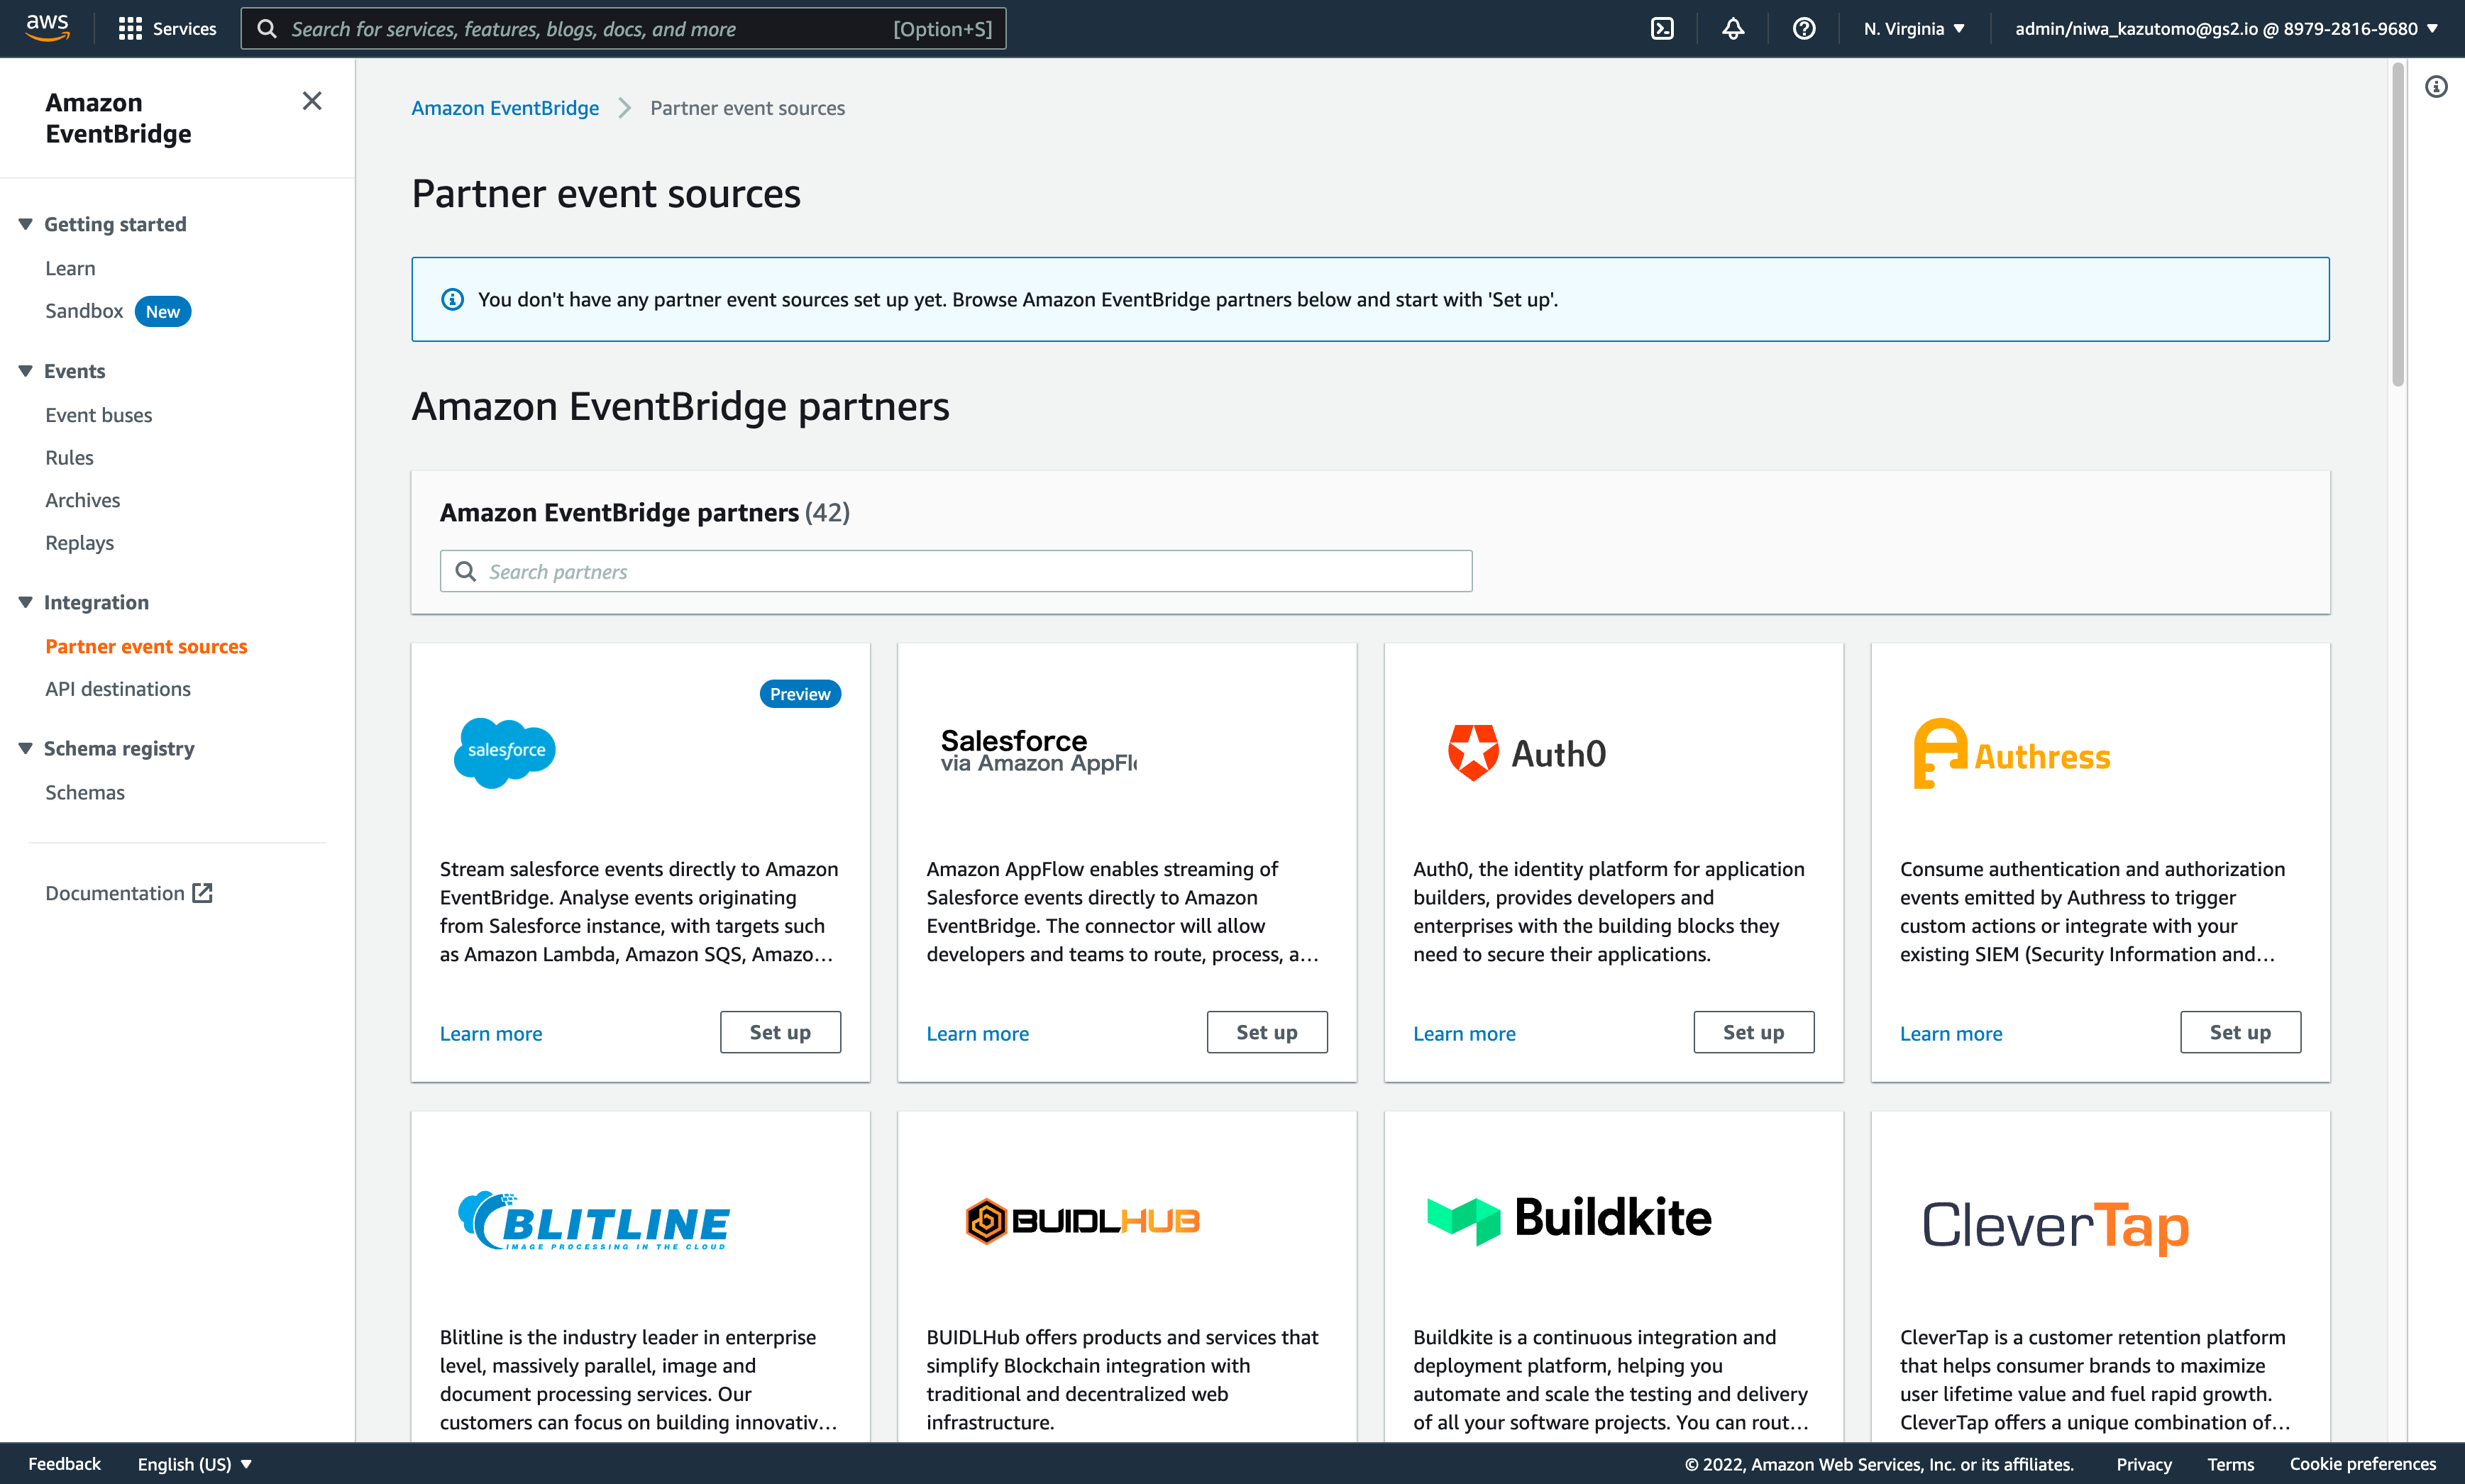Click the info icon in the blue banner

[x=452, y=299]
